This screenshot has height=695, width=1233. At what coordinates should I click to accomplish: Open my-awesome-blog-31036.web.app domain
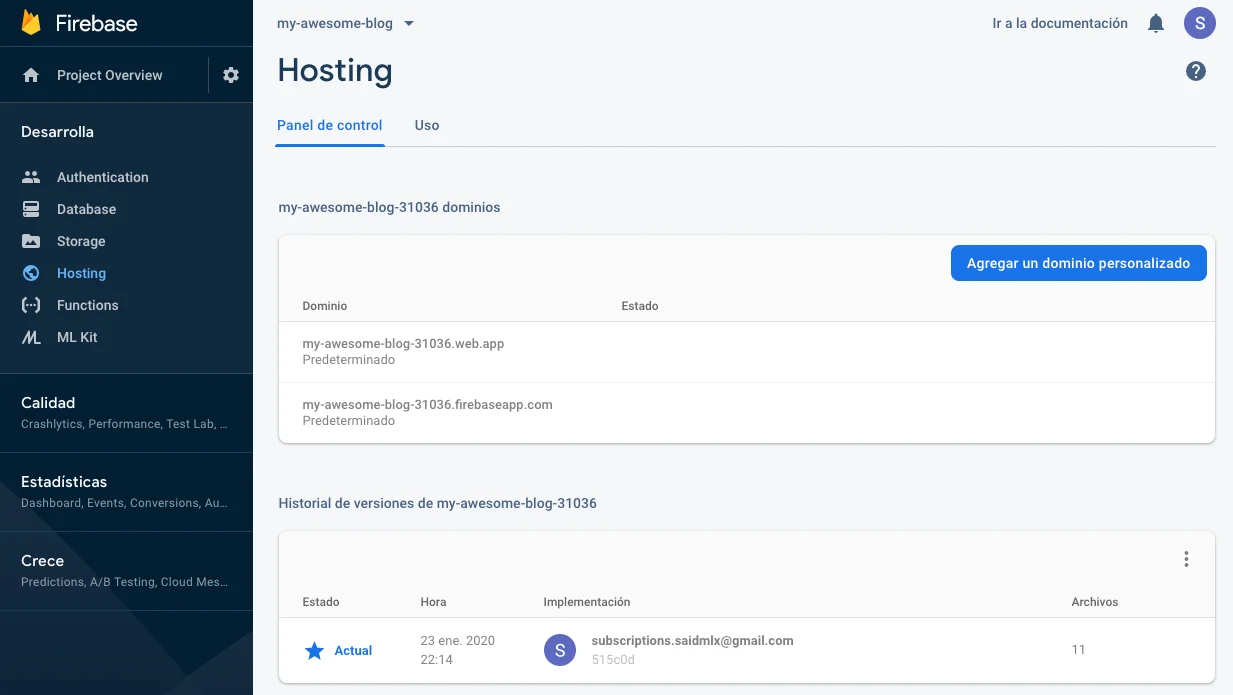403,343
